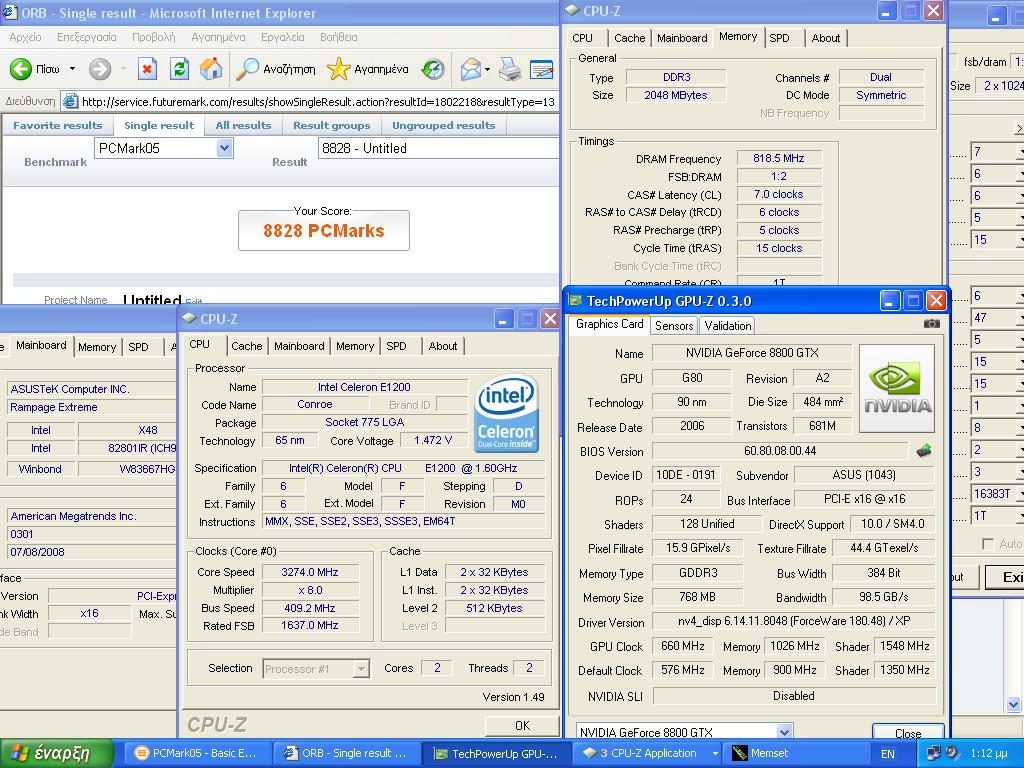Image resolution: width=1024 pixels, height=768 pixels.
Task: Click the IE Forward arrow button
Action: click(100, 69)
